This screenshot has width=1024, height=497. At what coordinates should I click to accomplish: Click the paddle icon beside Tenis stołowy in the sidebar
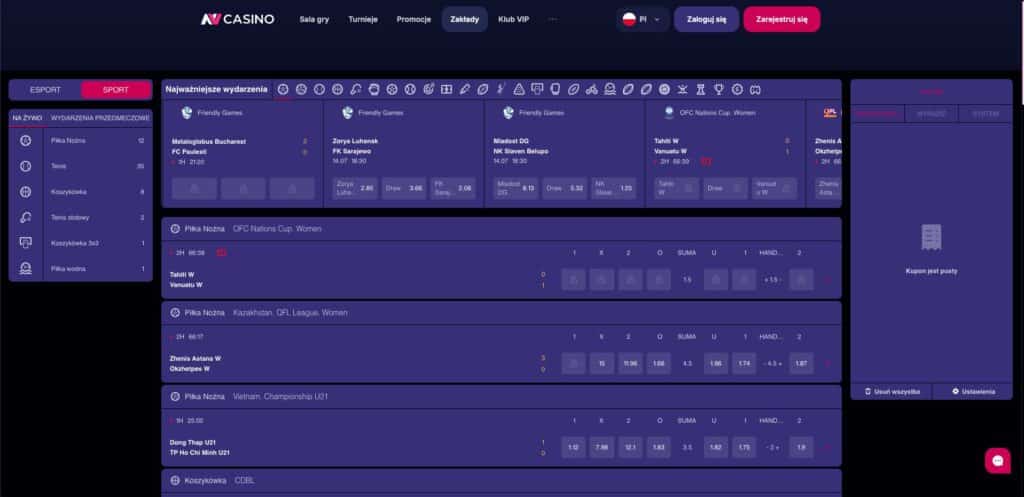[x=25, y=217]
